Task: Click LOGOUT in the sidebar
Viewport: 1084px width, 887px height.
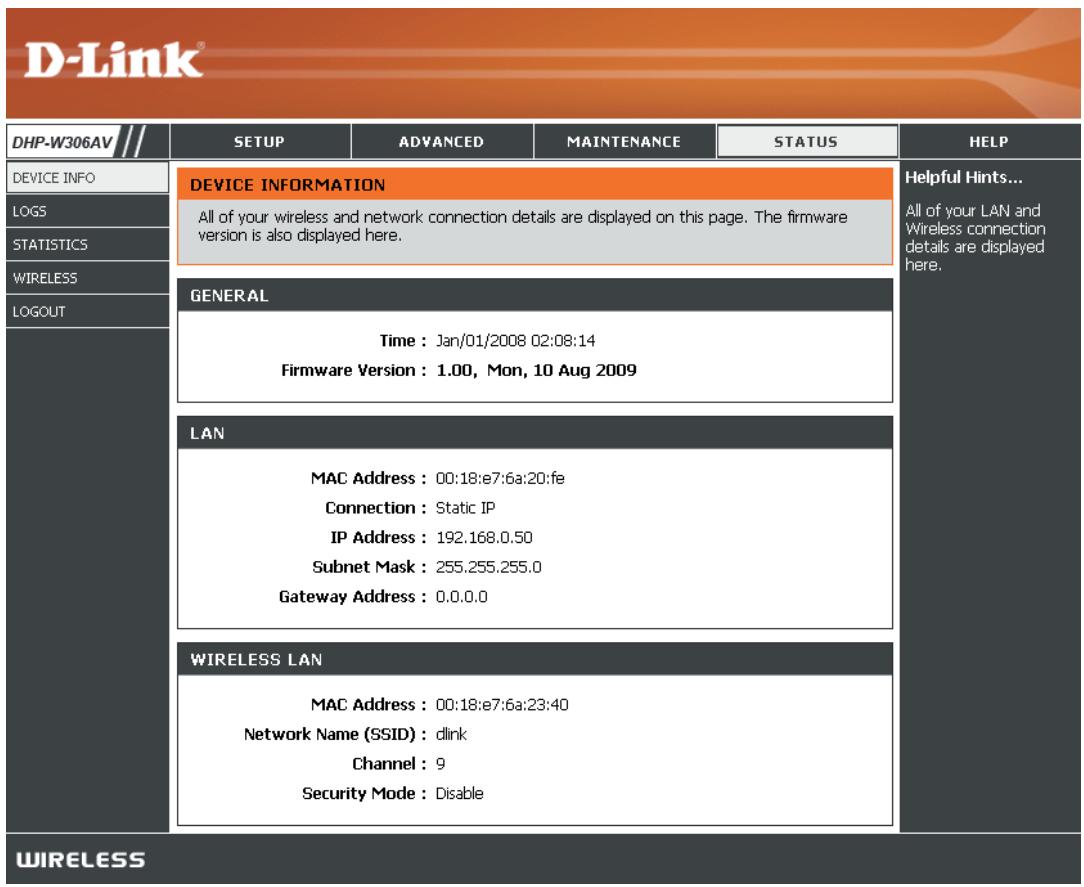Action: click(87, 311)
